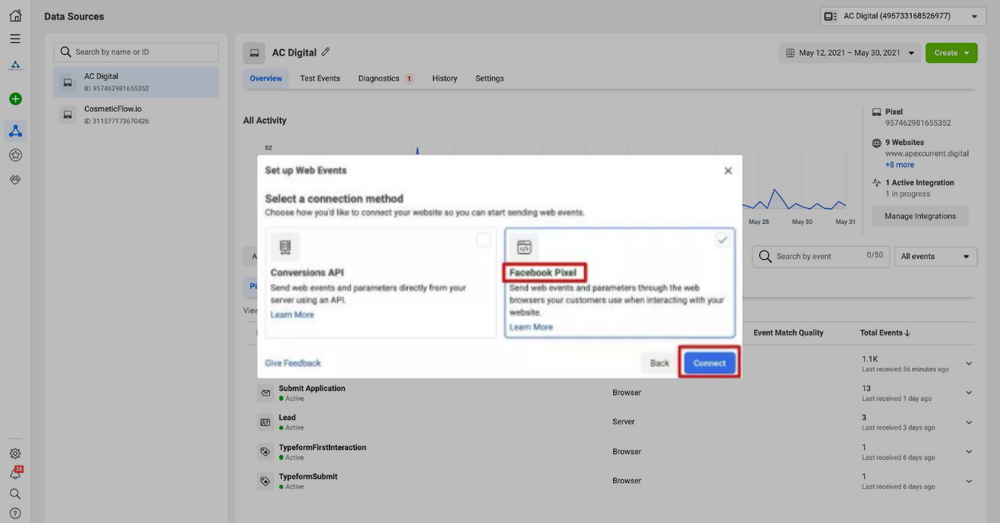Click the Submit Application event icon
The height and width of the screenshot is (523, 1000).
point(265,393)
